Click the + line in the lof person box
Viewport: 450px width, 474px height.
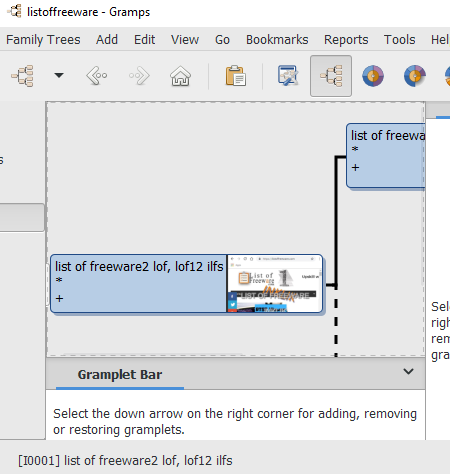(59, 298)
